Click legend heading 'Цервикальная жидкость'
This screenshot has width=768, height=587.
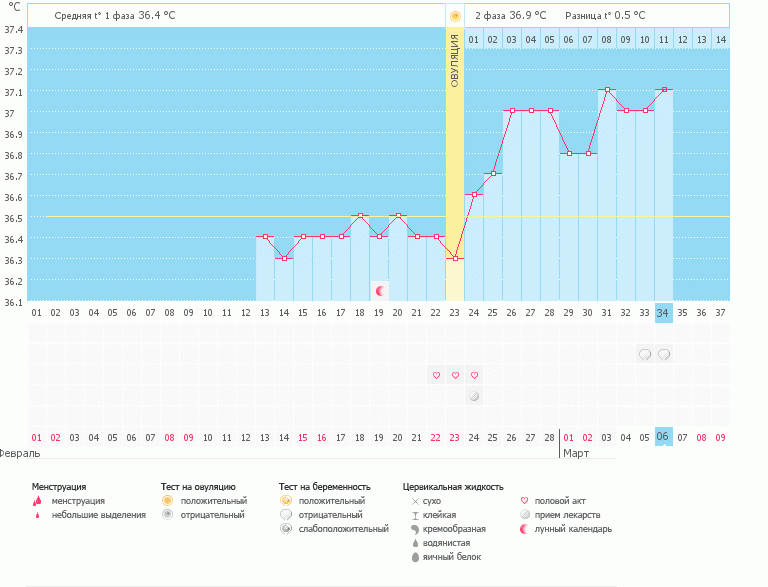point(453,487)
